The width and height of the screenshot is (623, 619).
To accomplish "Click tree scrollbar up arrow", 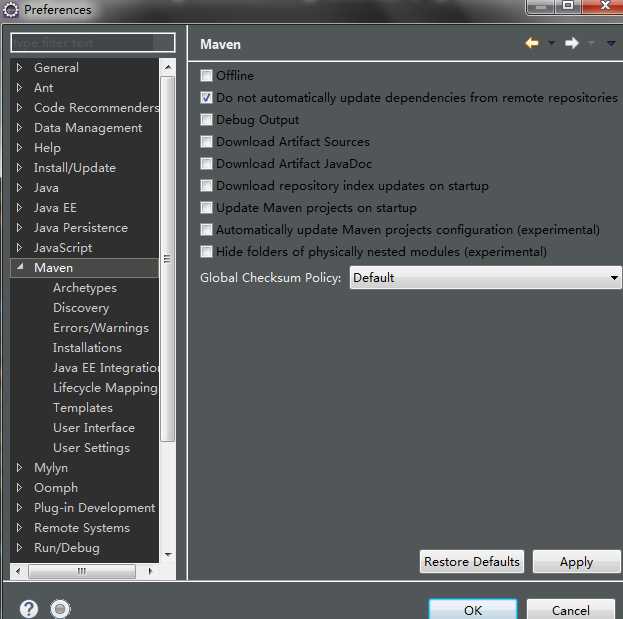I will [x=168, y=68].
